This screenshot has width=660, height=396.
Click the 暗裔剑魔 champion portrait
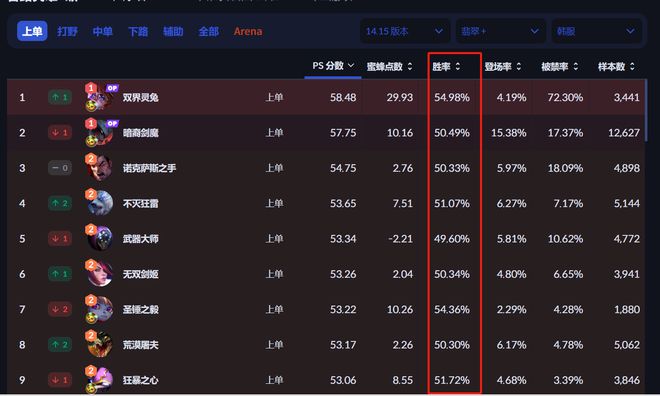[100, 133]
